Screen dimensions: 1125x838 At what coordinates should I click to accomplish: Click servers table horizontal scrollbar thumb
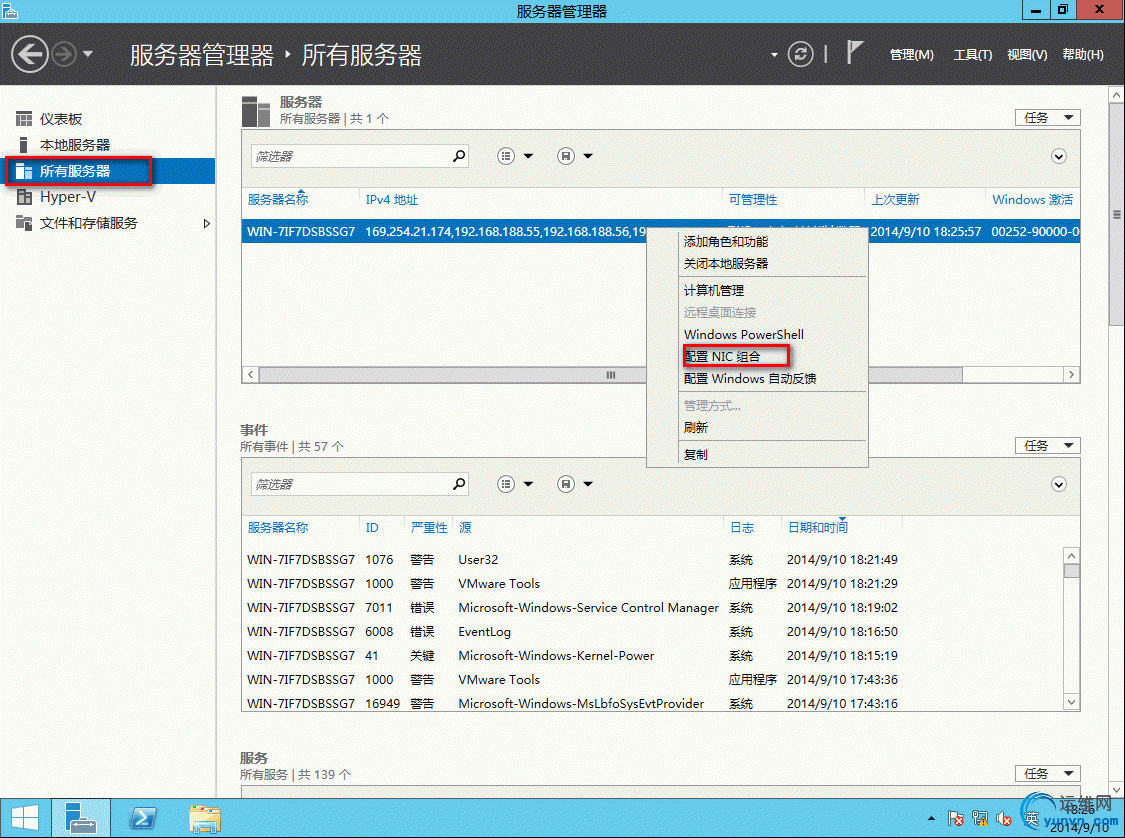611,375
